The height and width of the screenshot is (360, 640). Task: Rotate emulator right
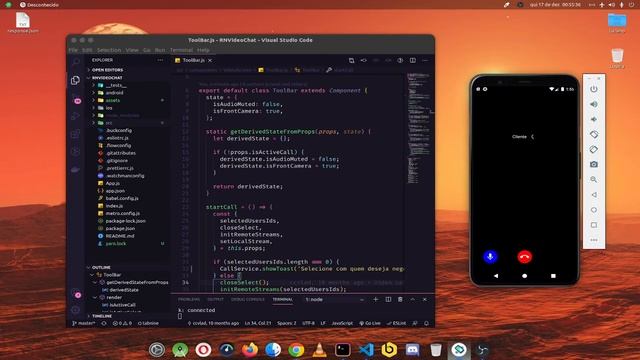pos(594,149)
